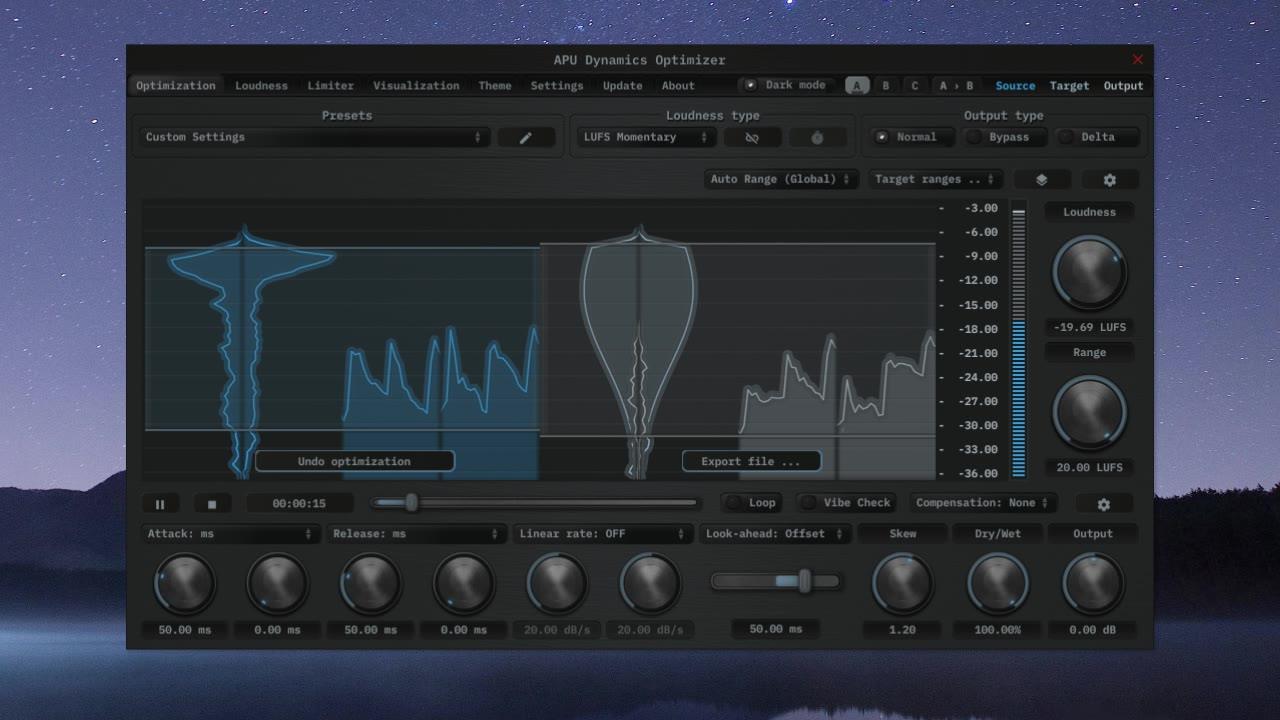Click Skew value 1.20 field
The image size is (1280, 720).
[x=902, y=630]
